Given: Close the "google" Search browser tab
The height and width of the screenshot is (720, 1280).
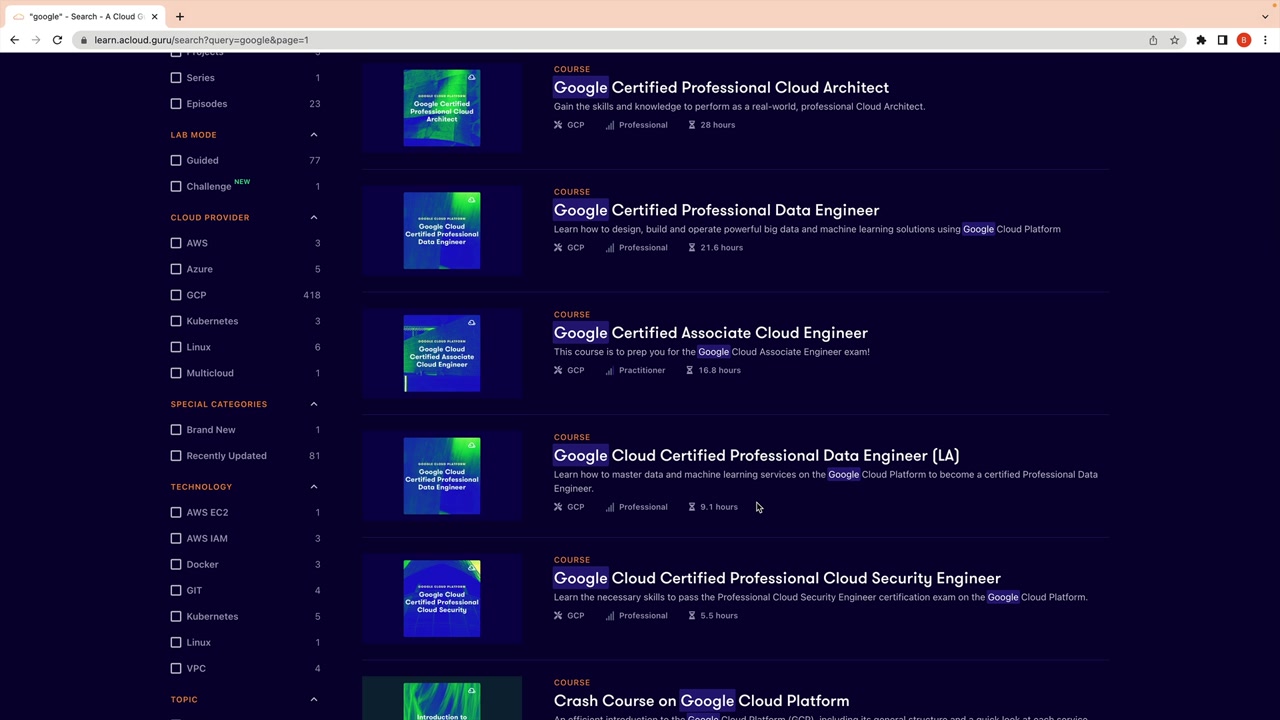Looking at the screenshot, I should point(154,16).
